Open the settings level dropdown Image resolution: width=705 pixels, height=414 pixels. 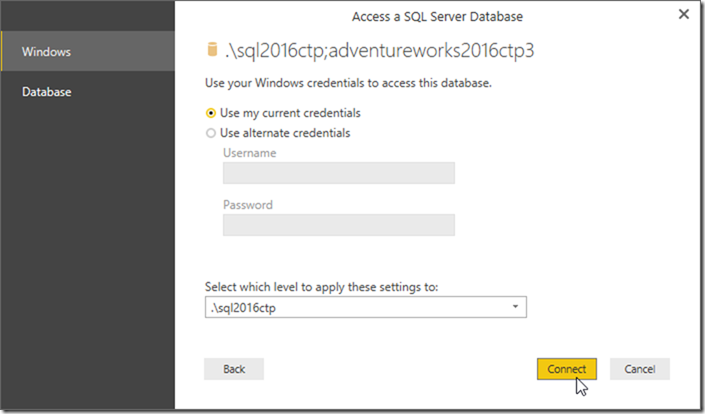click(x=366, y=307)
